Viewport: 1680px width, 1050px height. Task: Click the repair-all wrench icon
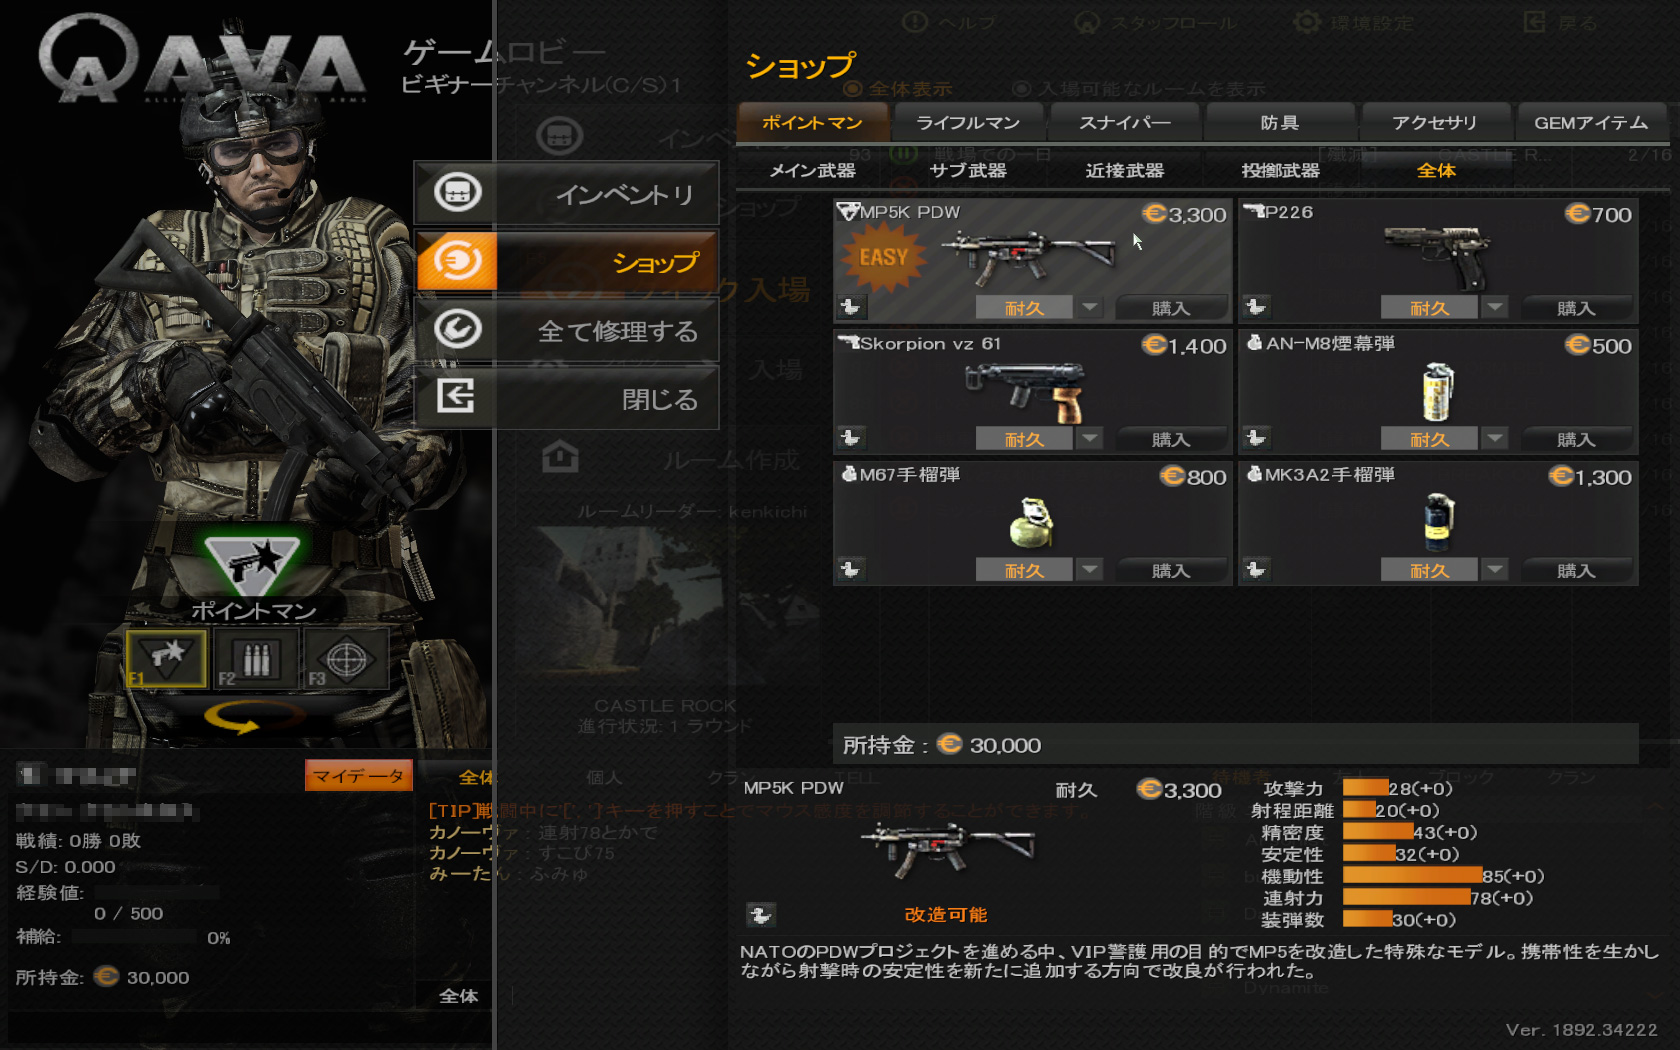pos(457,329)
